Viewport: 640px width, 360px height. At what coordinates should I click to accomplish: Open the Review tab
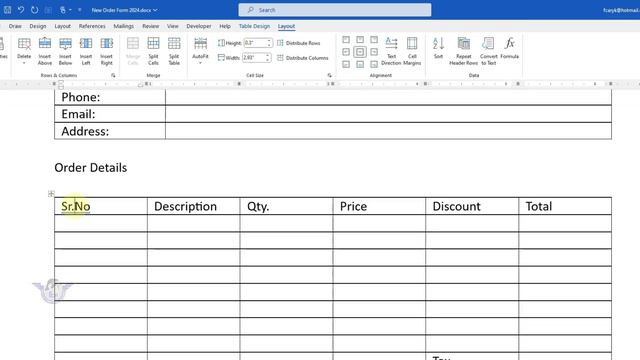pos(151,26)
